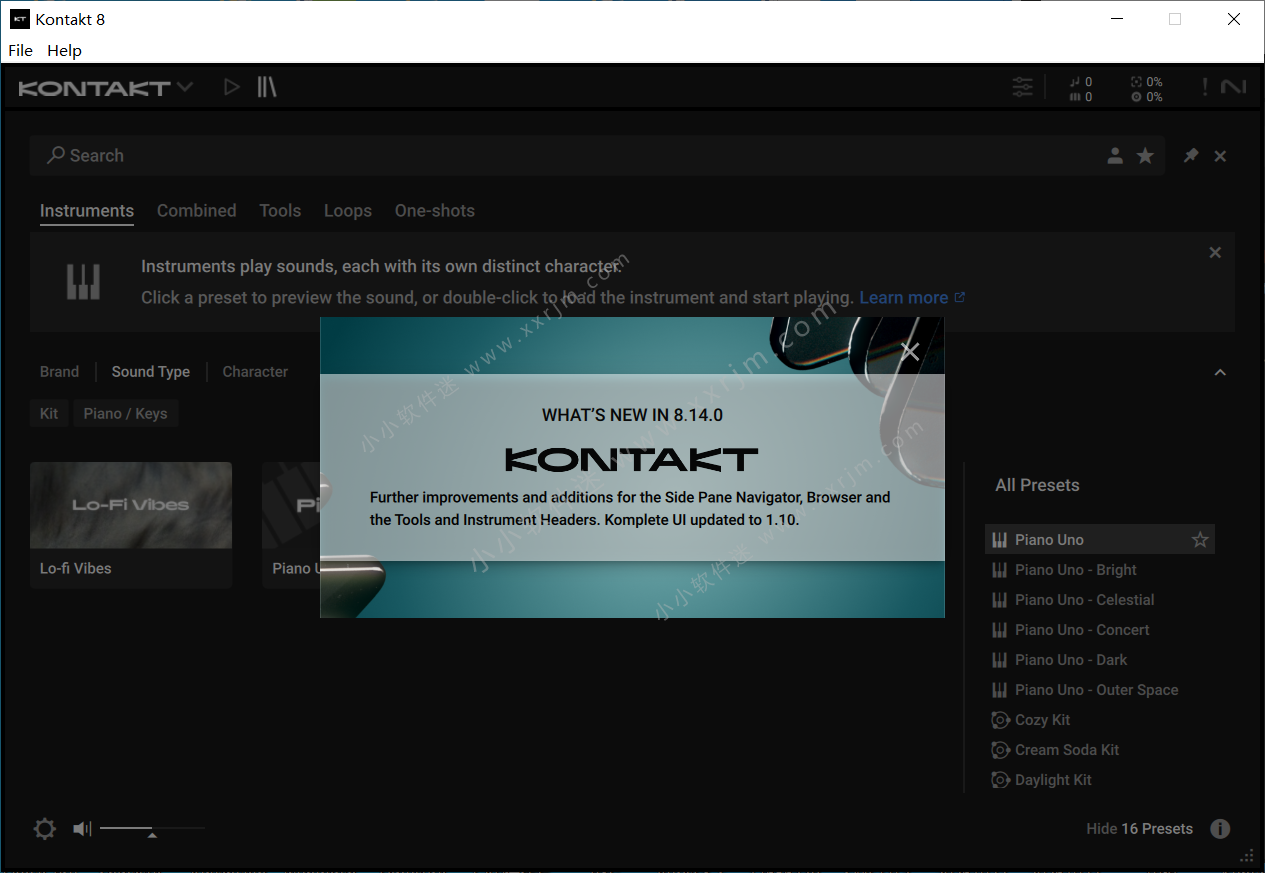Select the Character filter category
1265x873 pixels.
255,372
